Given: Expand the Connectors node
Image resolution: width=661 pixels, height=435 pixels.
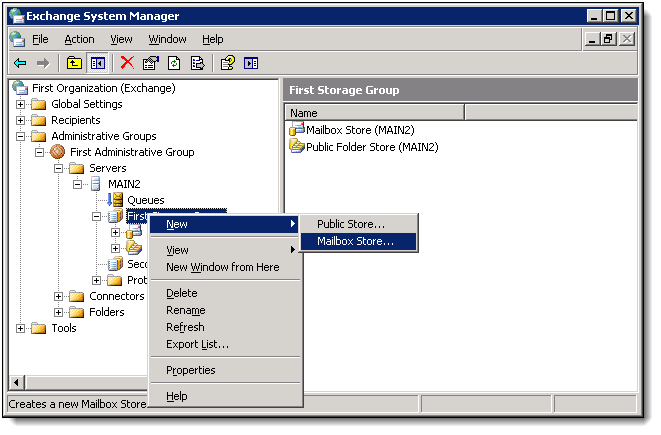Looking at the screenshot, I should click(59, 296).
